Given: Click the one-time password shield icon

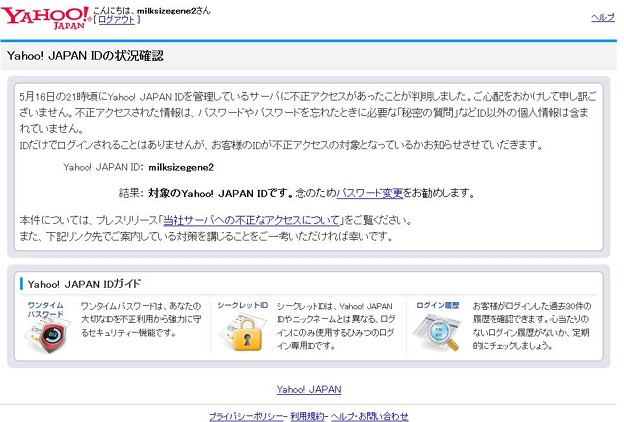Looking at the screenshot, I should pyautogui.click(x=49, y=336).
